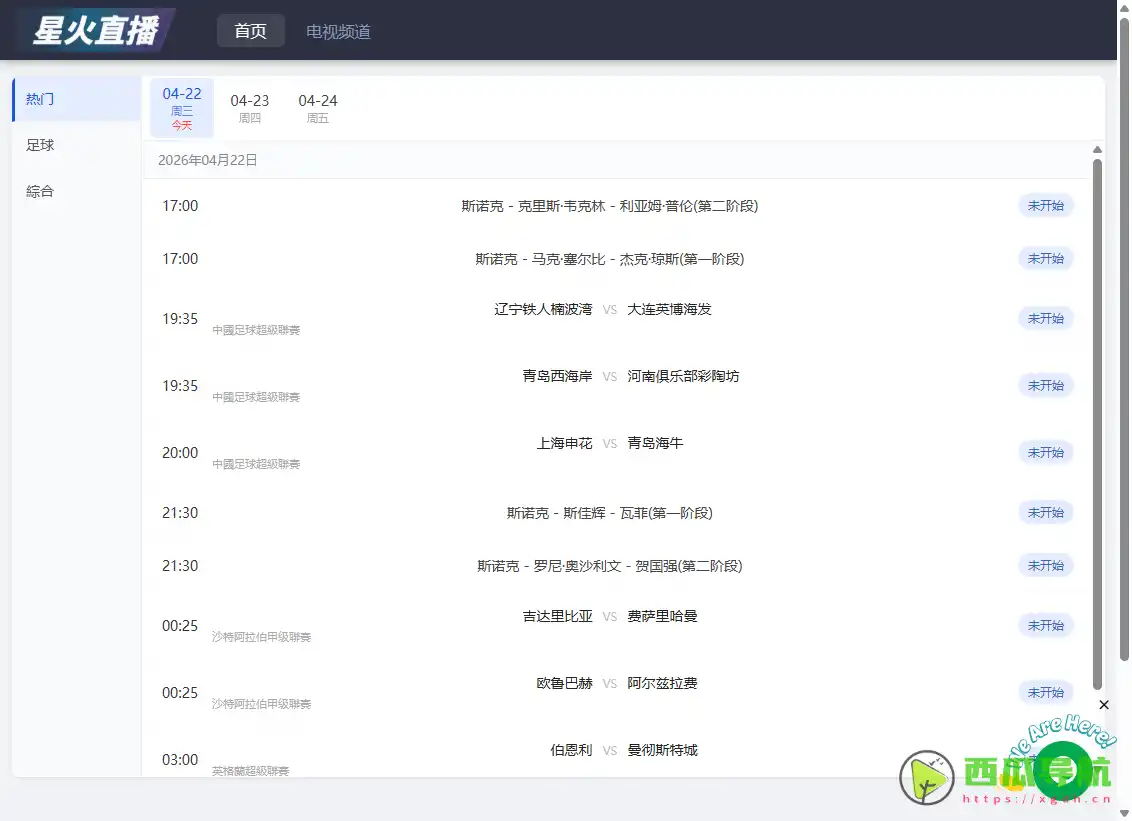The width and height of the screenshot is (1132, 821).
Task: Open match status for 伯恩利 vs 曼彻斯特城
Action: pos(1046,759)
